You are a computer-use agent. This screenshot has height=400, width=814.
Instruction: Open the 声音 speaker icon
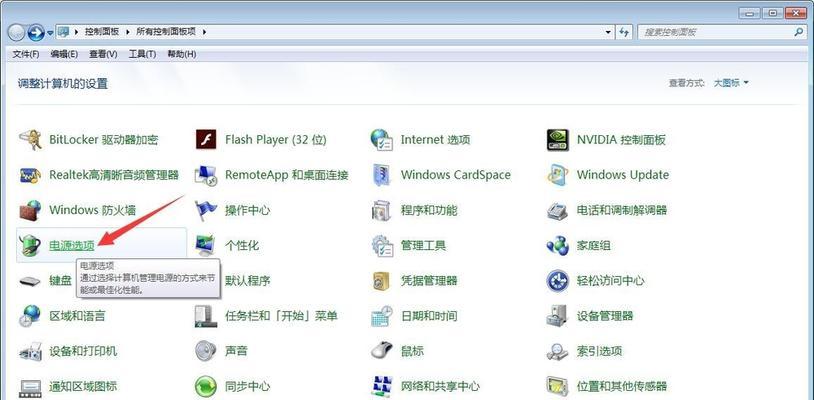(x=206, y=351)
